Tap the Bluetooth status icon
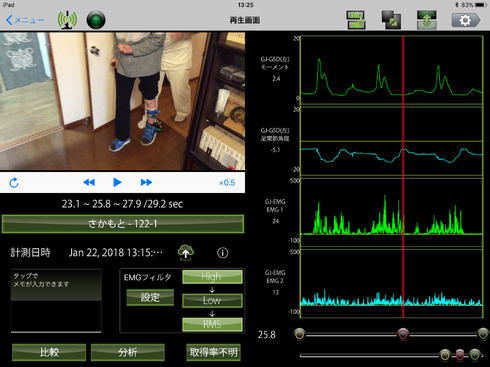The height and width of the screenshot is (367, 490). 457,5
